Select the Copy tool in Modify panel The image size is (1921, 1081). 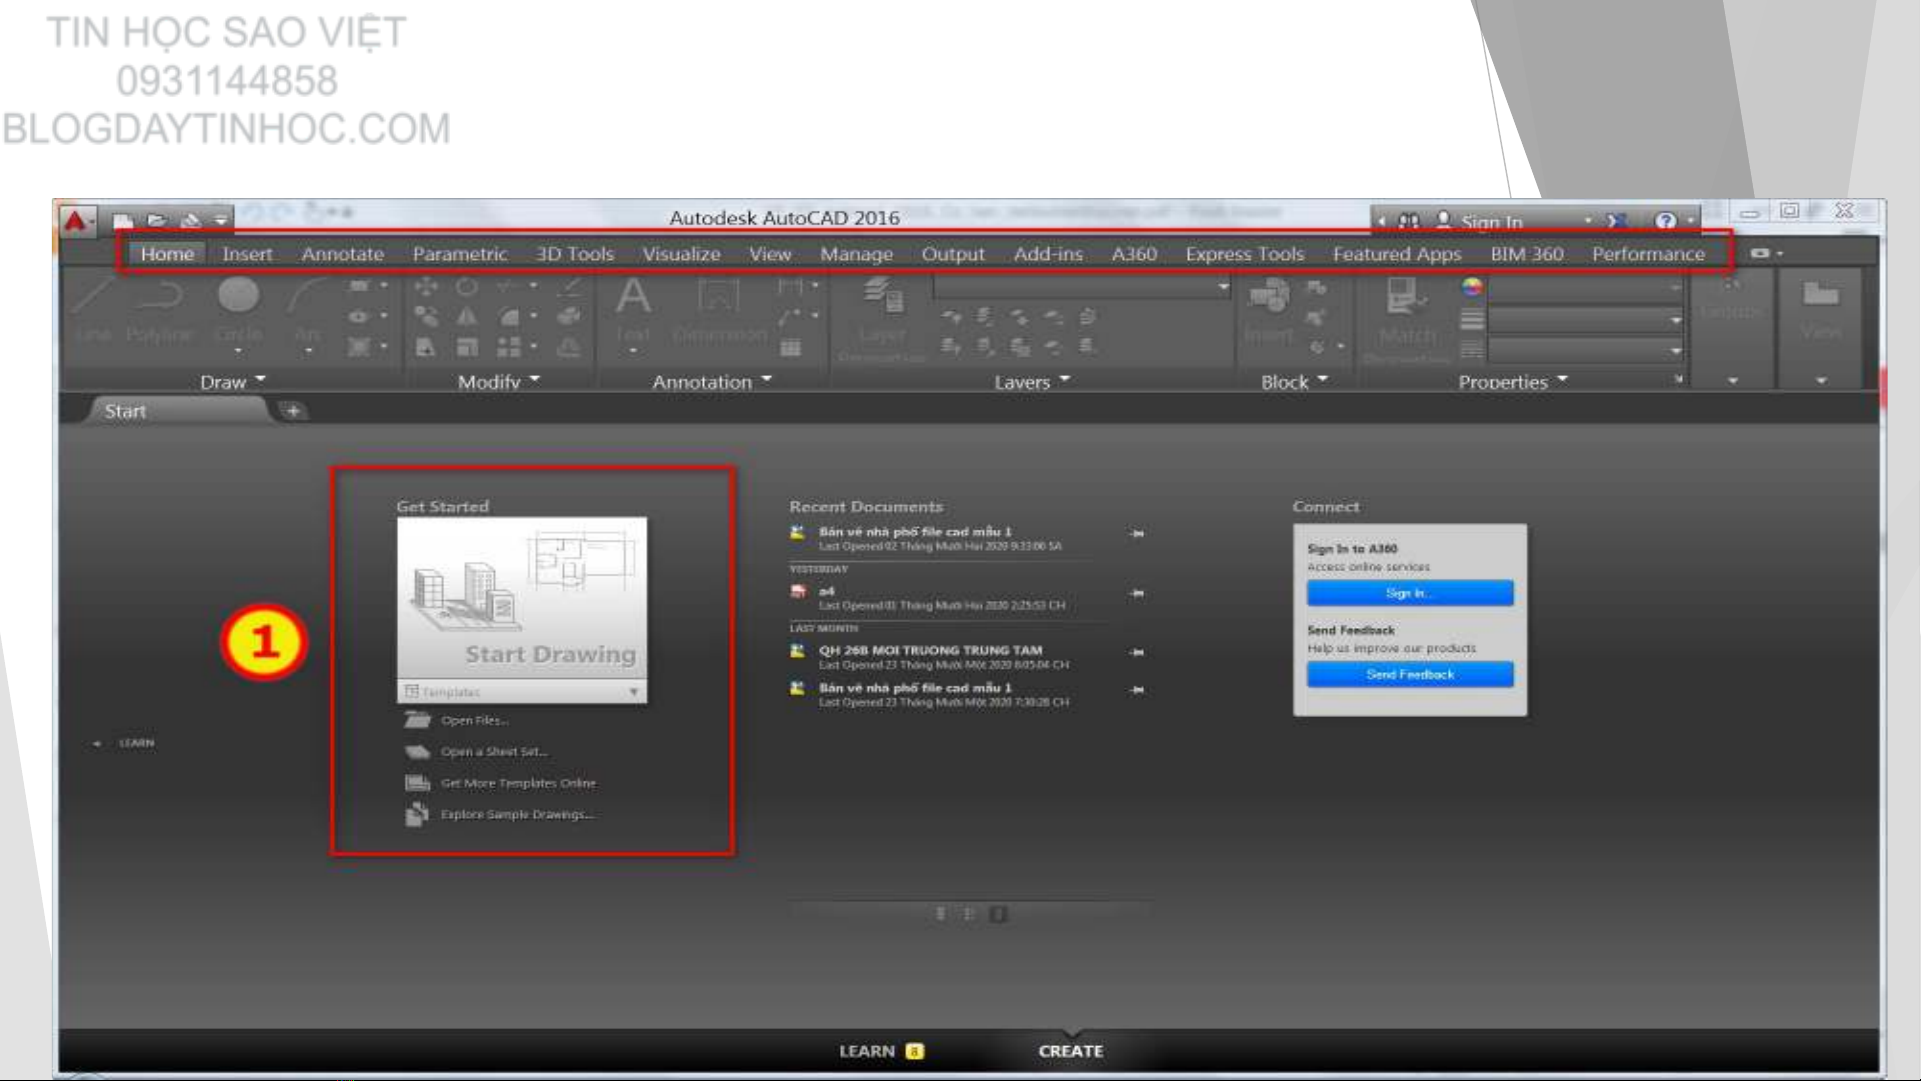426,317
